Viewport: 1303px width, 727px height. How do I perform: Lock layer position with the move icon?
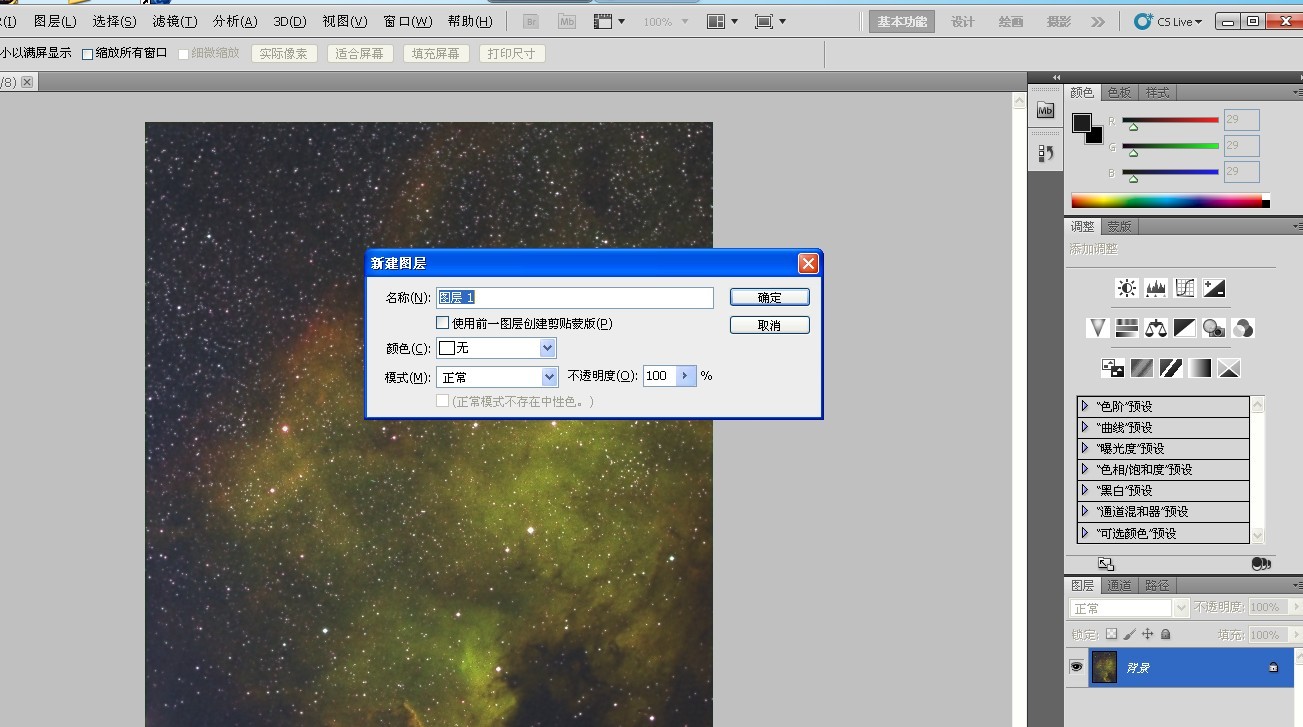pos(1148,634)
